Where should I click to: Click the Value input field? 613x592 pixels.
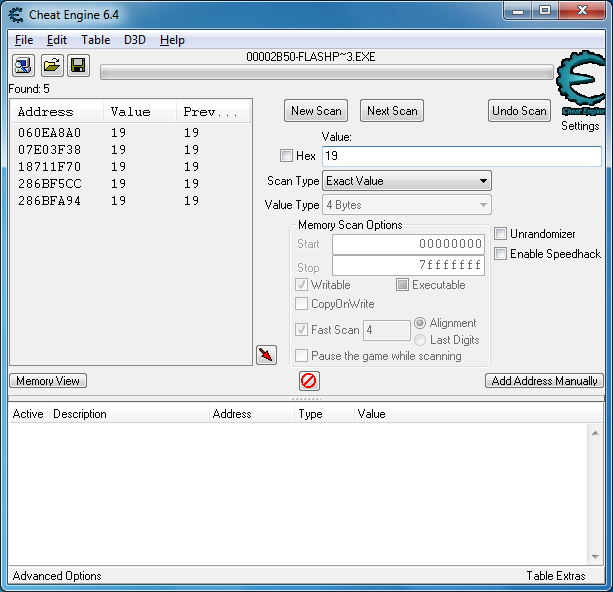(462, 156)
